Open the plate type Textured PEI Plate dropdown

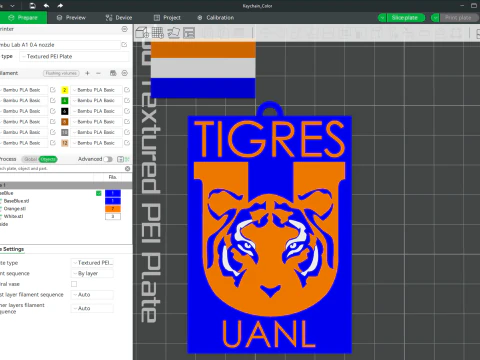click(74, 57)
